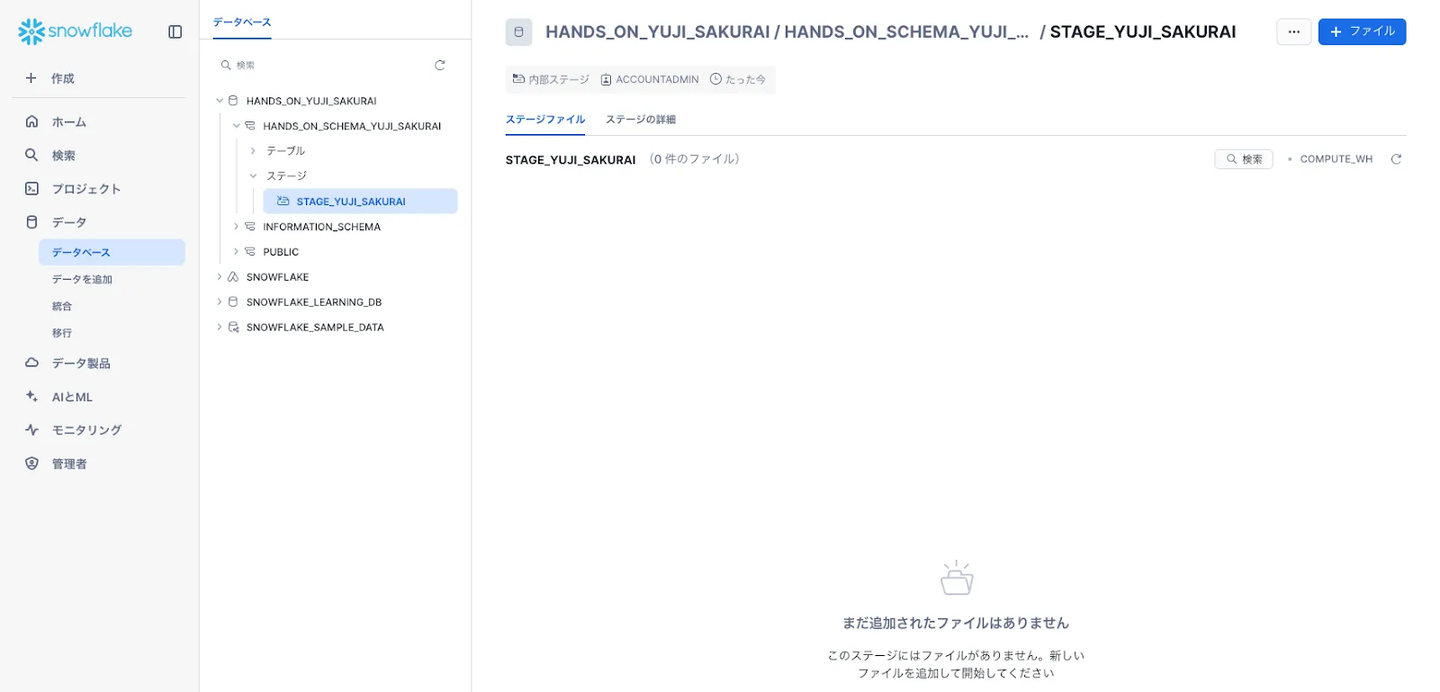
Task: Click database icon of HANDS_ON_YUJI_SAKURAI
Action: (233, 101)
